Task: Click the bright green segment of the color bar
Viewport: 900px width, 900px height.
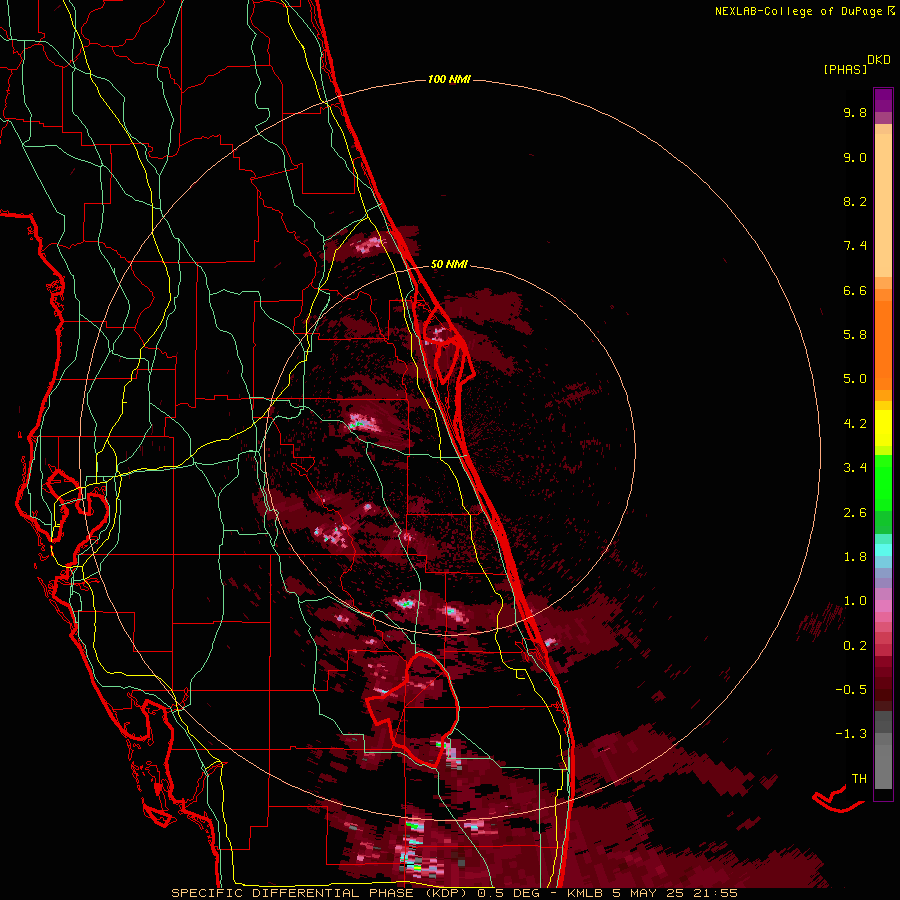Action: click(883, 483)
